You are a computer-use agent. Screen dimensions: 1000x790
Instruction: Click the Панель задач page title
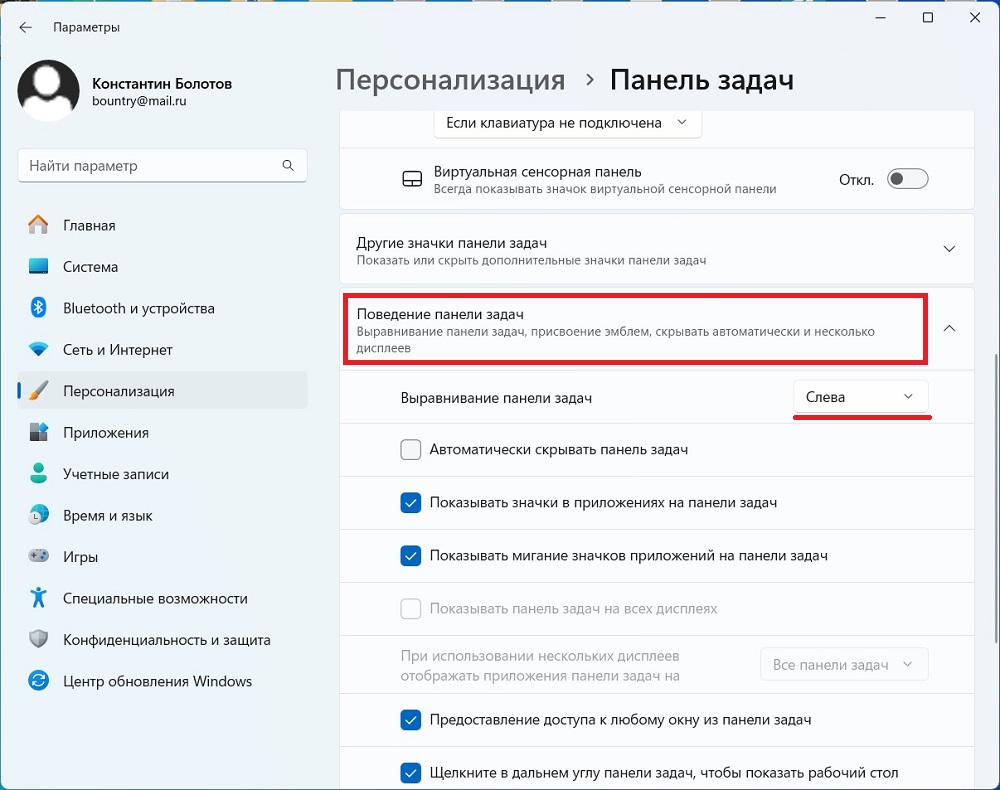coord(702,81)
